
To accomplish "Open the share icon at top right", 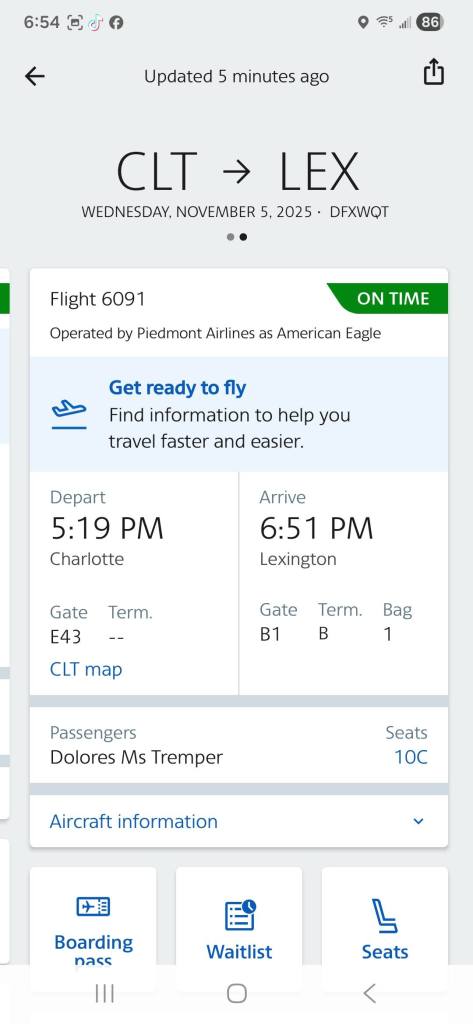I will point(434,72).
